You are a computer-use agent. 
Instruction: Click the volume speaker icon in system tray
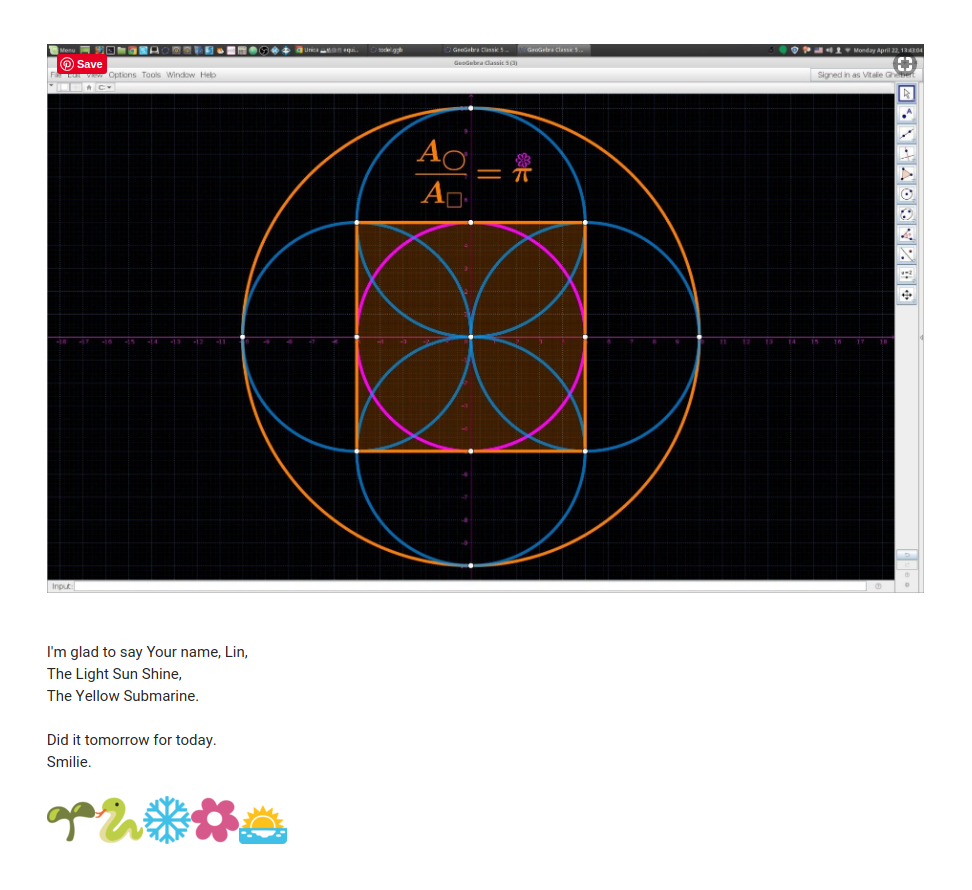[829, 50]
